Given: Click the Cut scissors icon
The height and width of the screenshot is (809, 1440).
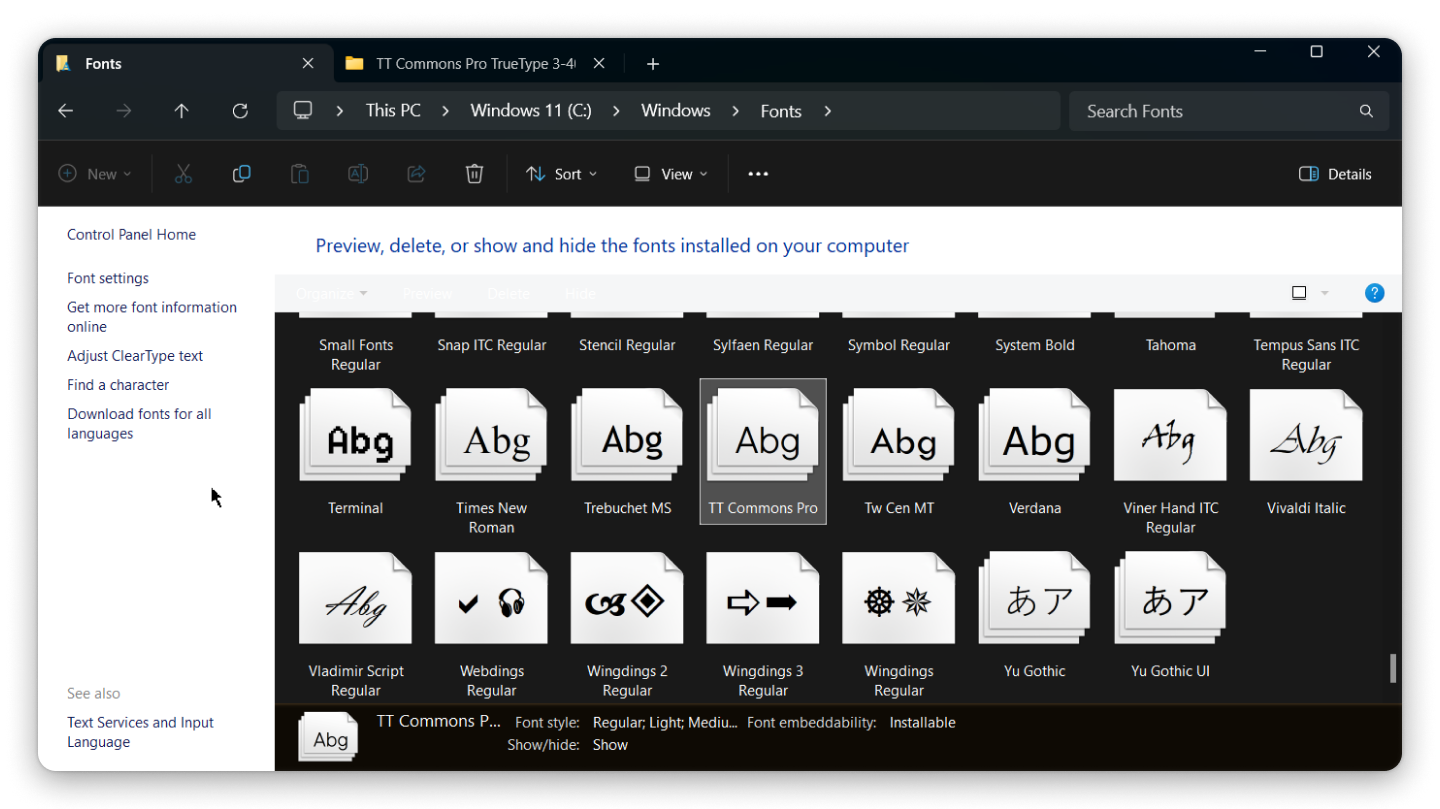Looking at the screenshot, I should click(183, 174).
